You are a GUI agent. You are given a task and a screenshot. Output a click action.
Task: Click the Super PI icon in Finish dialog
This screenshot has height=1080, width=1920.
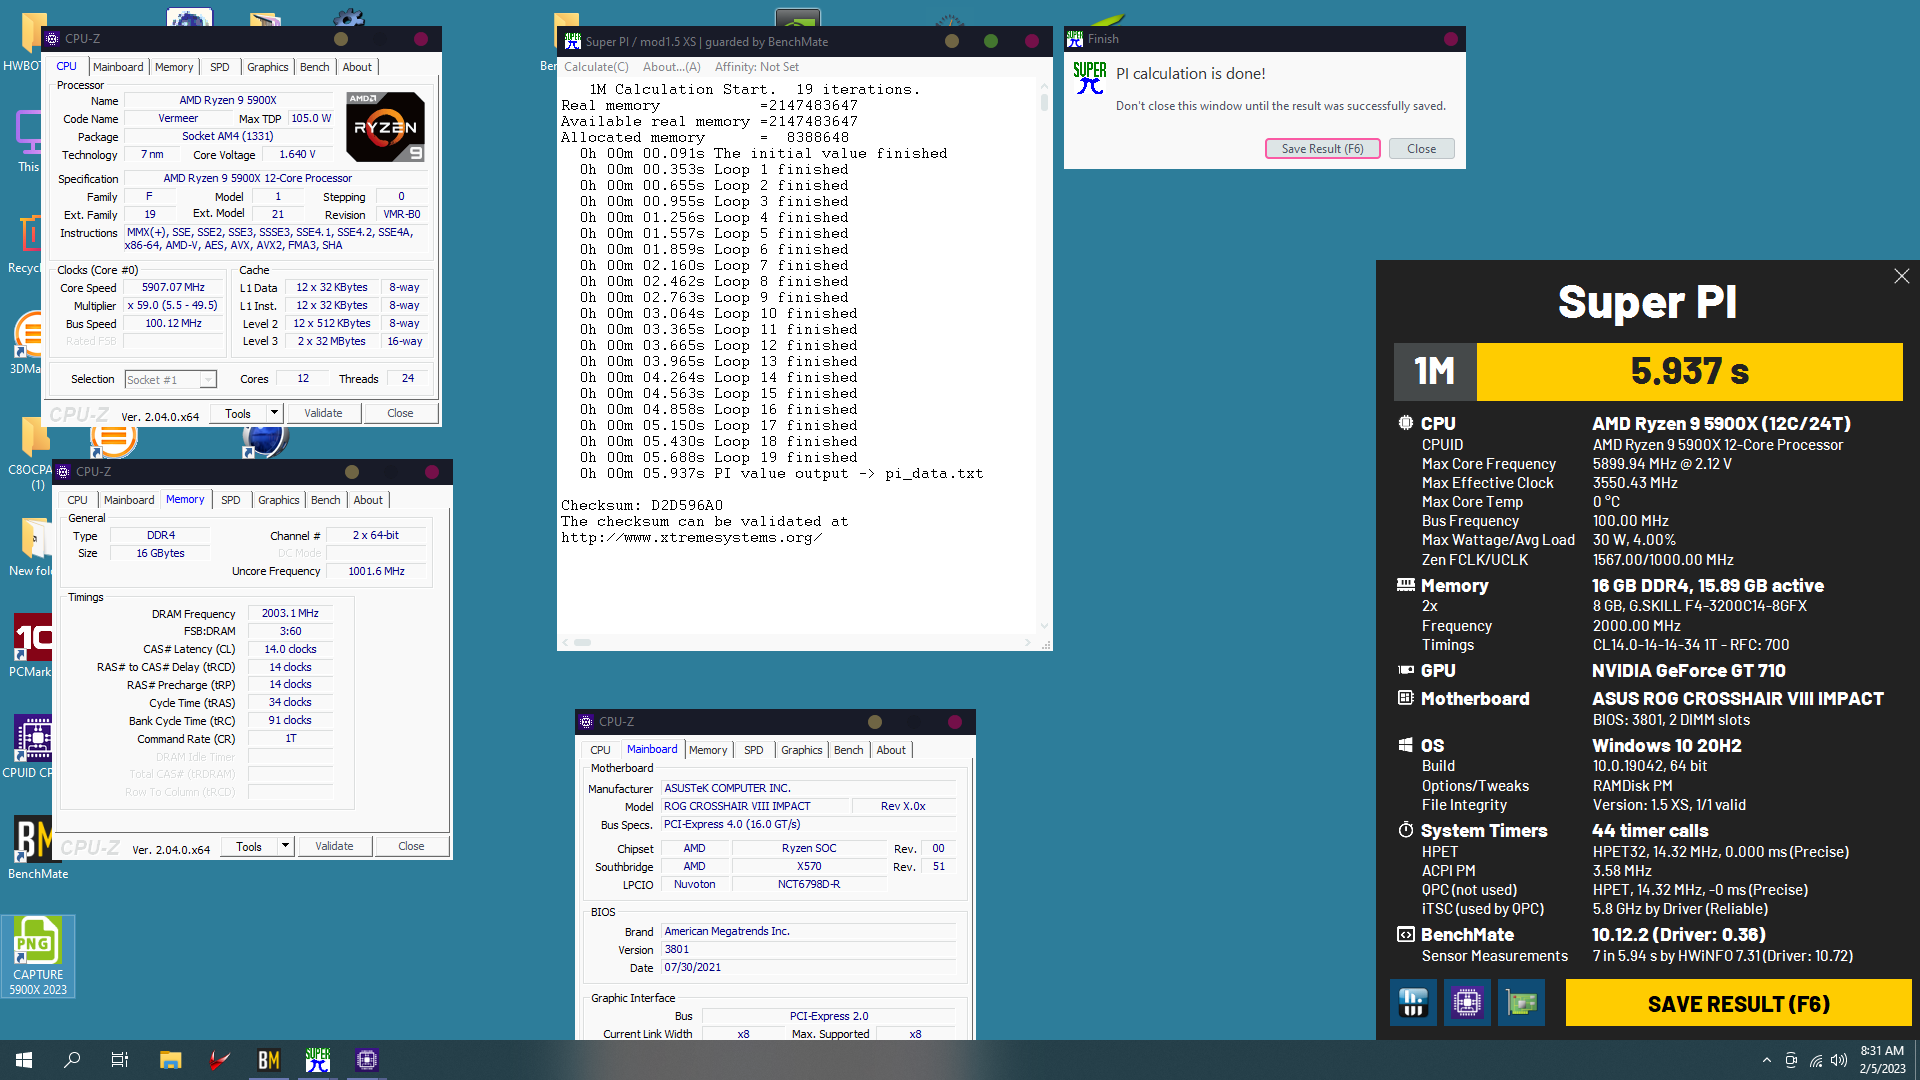pos(1089,78)
